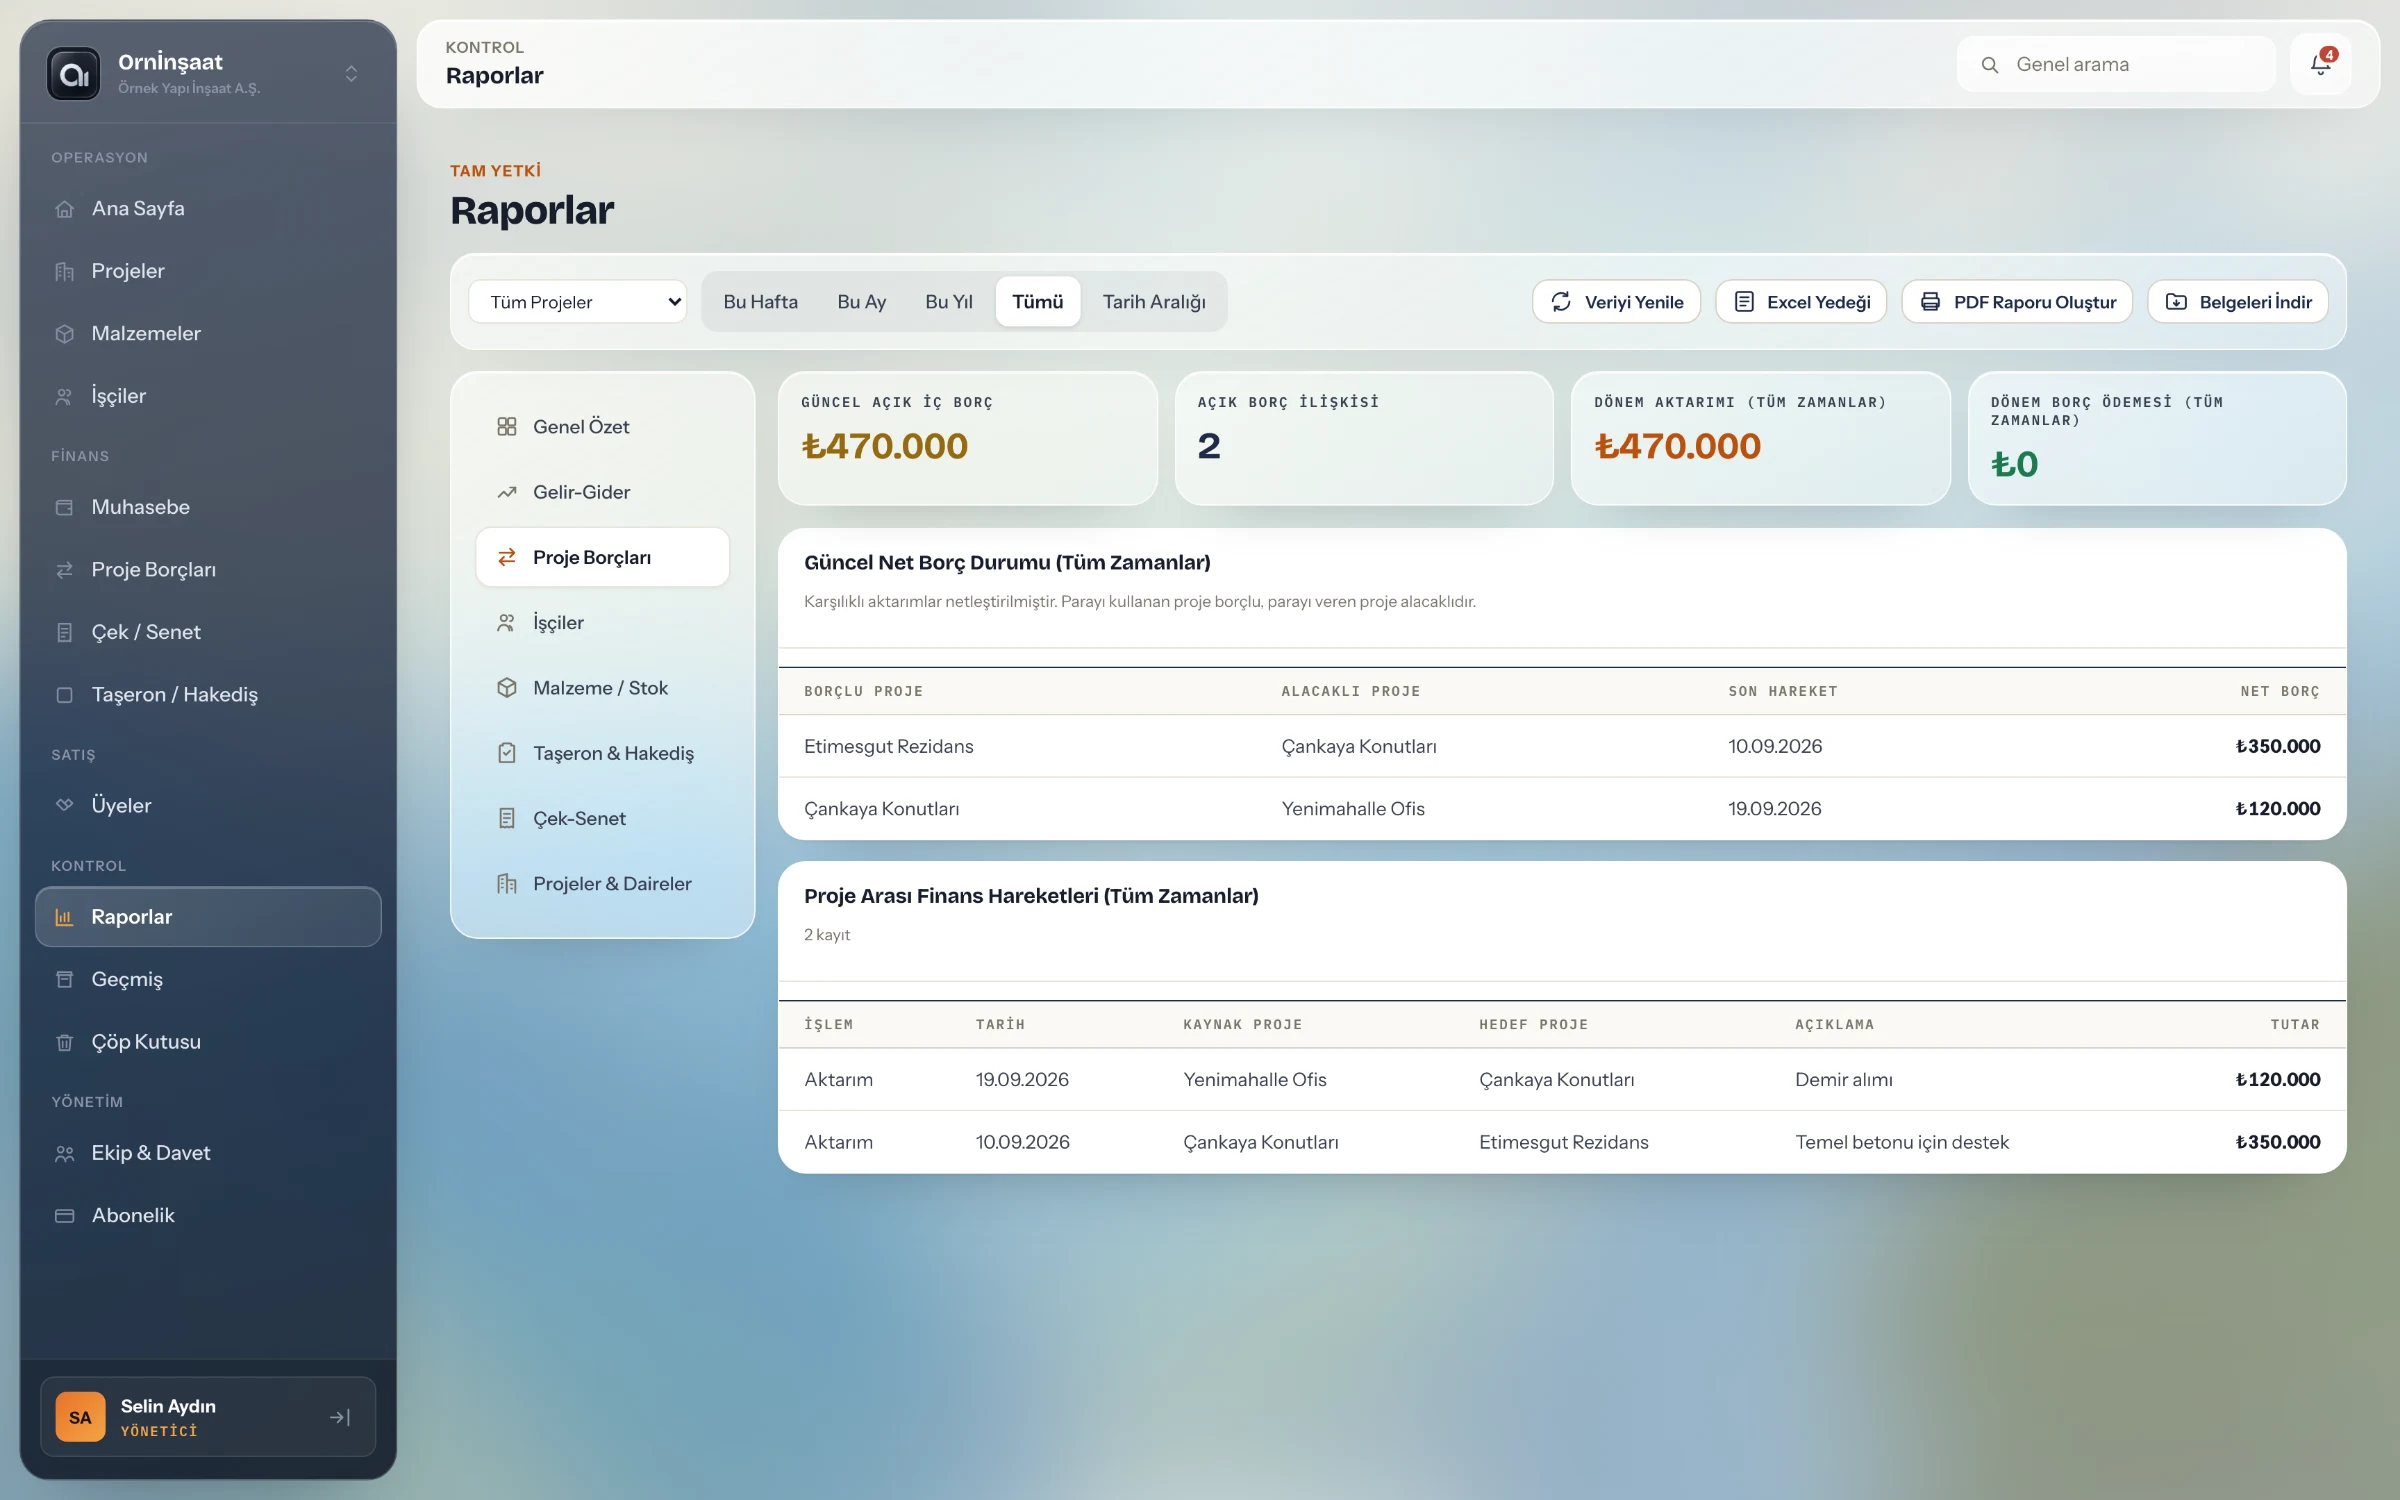
Task: Click the ₺120.000 net borç value
Action: click(2278, 809)
